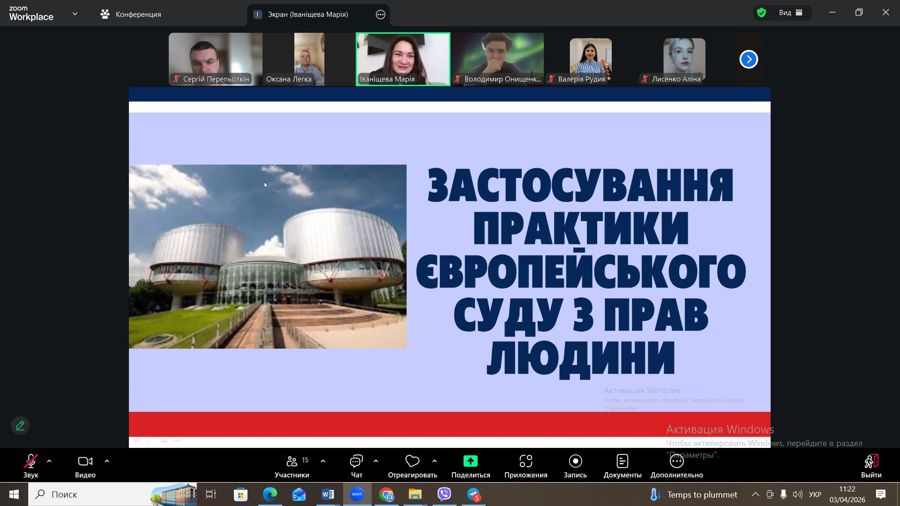
Task: Leave the meeting with the Выйти button
Action: coord(871,462)
